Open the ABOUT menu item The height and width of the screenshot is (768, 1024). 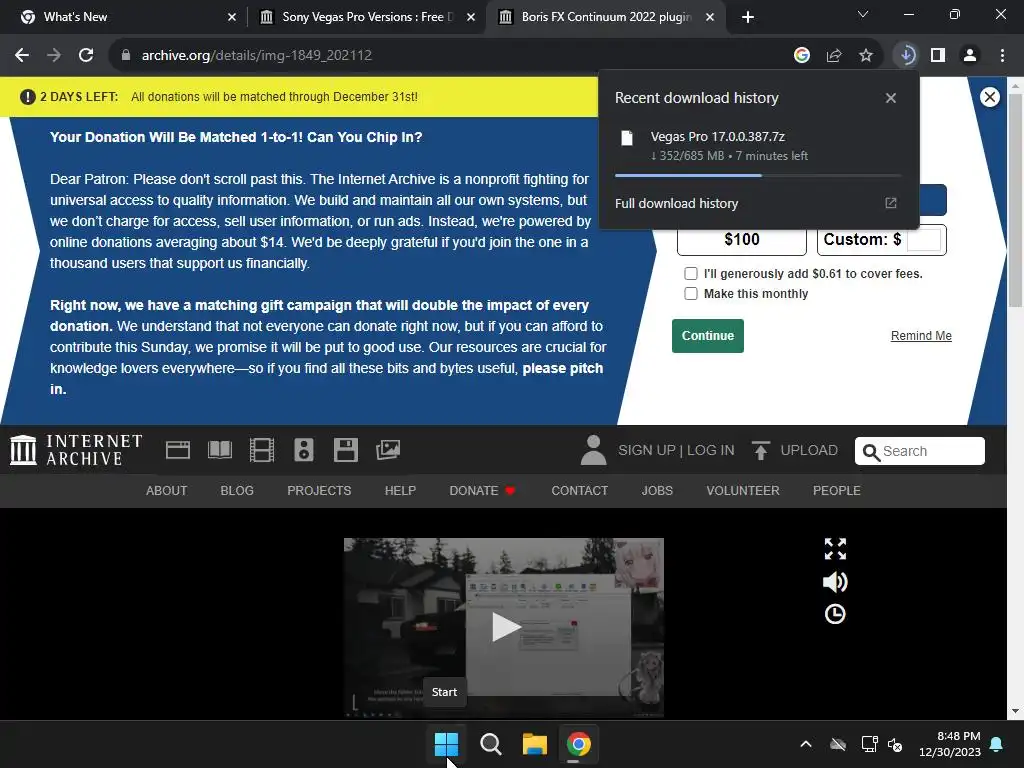(x=167, y=491)
